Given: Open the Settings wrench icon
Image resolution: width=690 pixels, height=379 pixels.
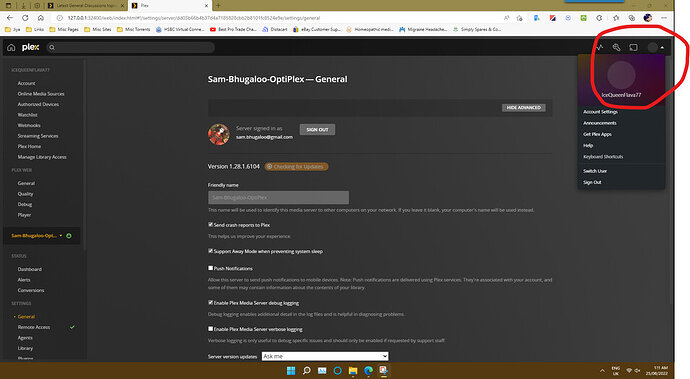Looking at the screenshot, I should click(616, 47).
